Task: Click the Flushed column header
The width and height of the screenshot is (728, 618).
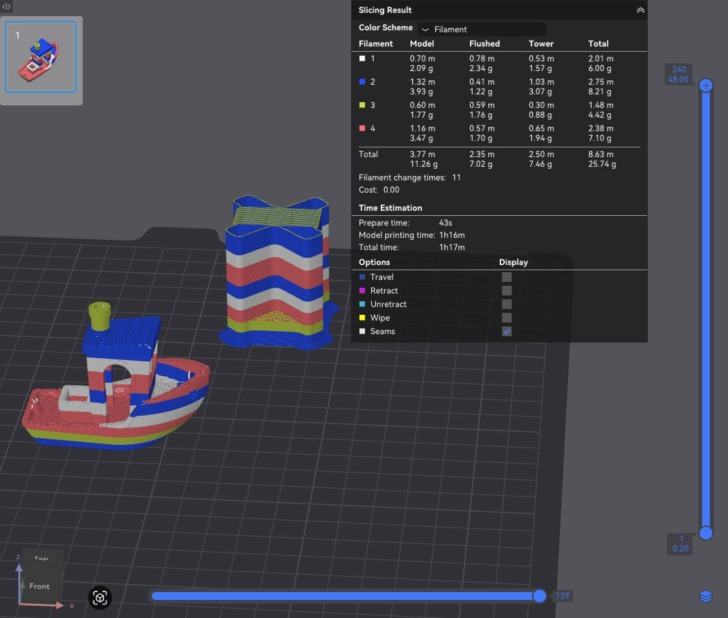Action: (484, 44)
